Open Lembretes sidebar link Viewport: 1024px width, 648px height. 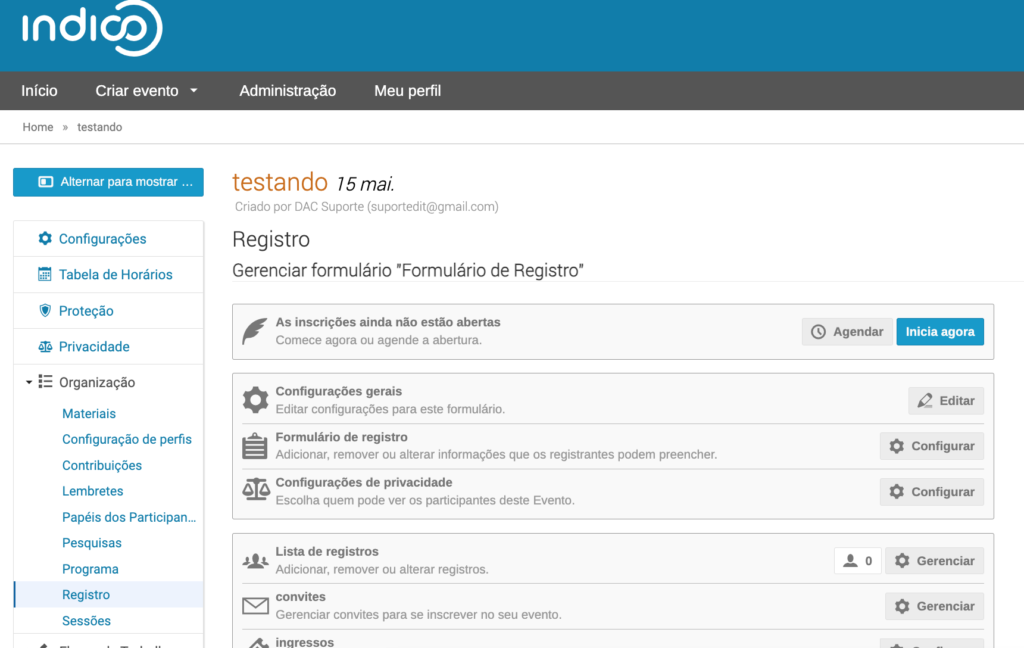pyautogui.click(x=93, y=491)
